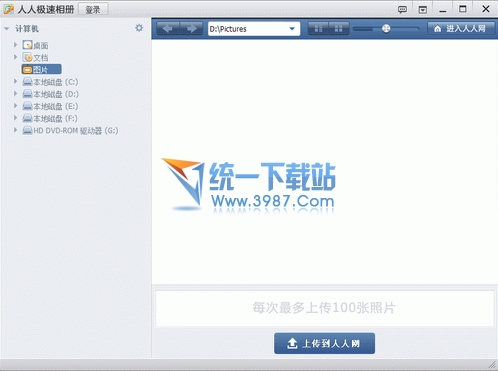This screenshot has width=498, height=371.
Task: Click the upload queue area saying 每次最多上传100张照片
Action: click(x=324, y=308)
